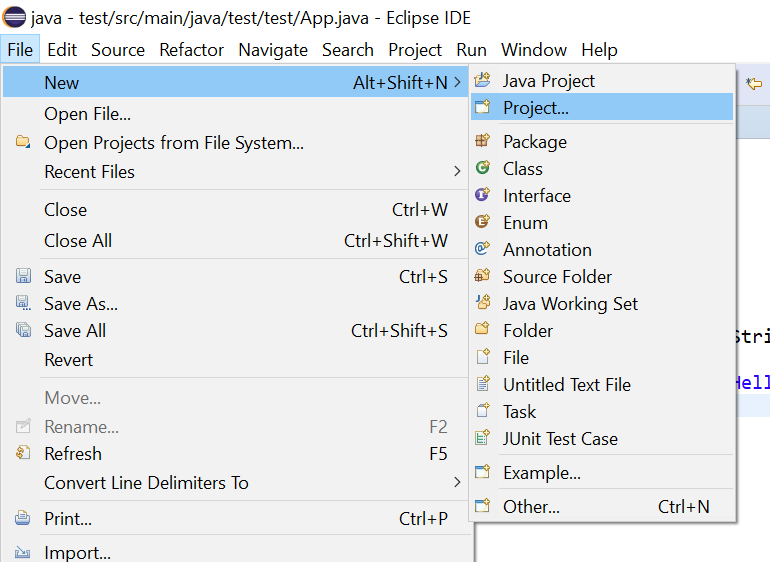770x562 pixels.
Task: Click the Task icon in submenu
Action: pos(483,410)
